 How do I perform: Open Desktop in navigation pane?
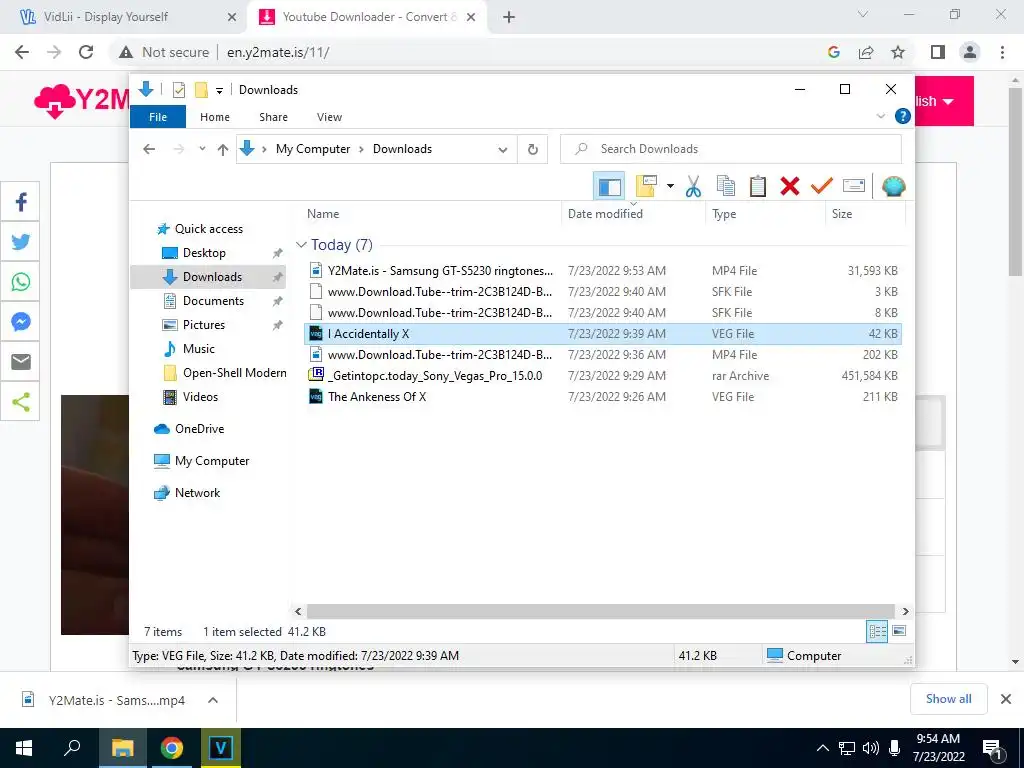204,253
